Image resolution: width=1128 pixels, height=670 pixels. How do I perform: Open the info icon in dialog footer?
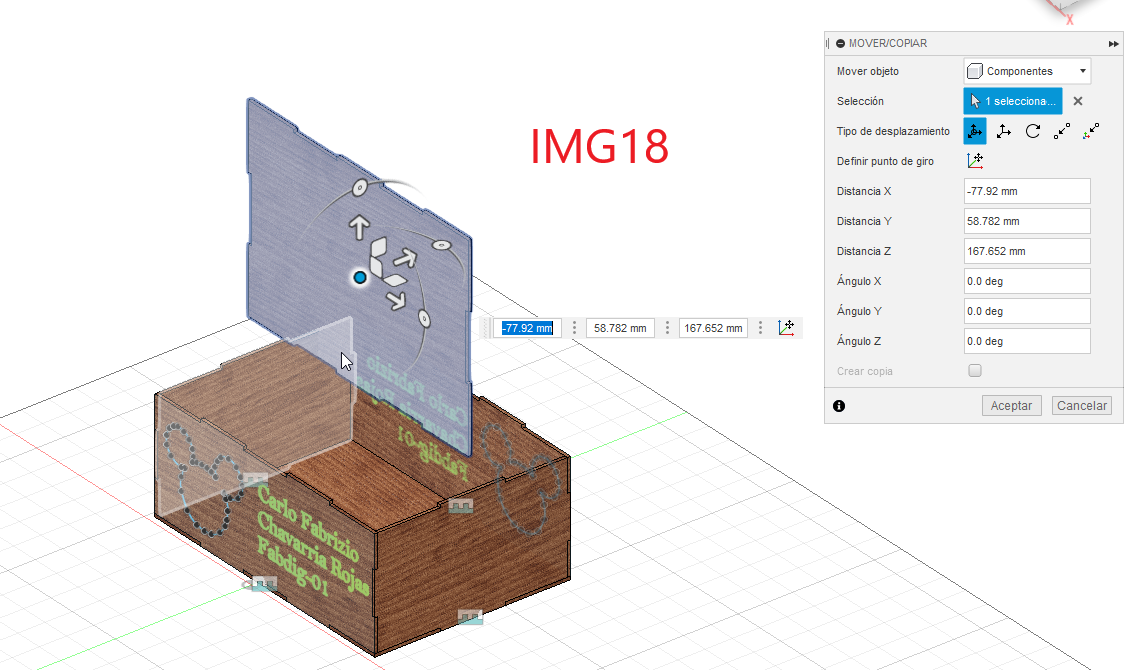pyautogui.click(x=839, y=406)
